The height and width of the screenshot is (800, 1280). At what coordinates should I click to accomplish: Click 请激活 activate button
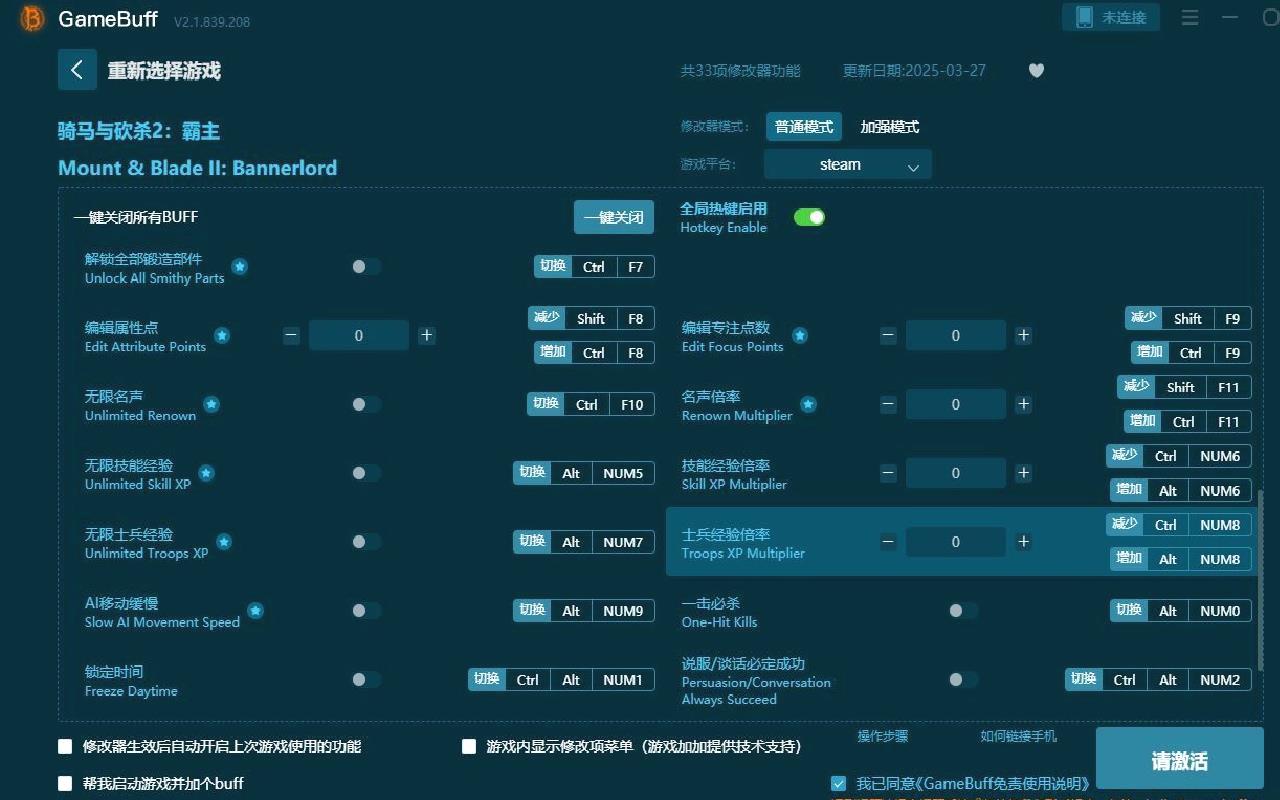1180,761
